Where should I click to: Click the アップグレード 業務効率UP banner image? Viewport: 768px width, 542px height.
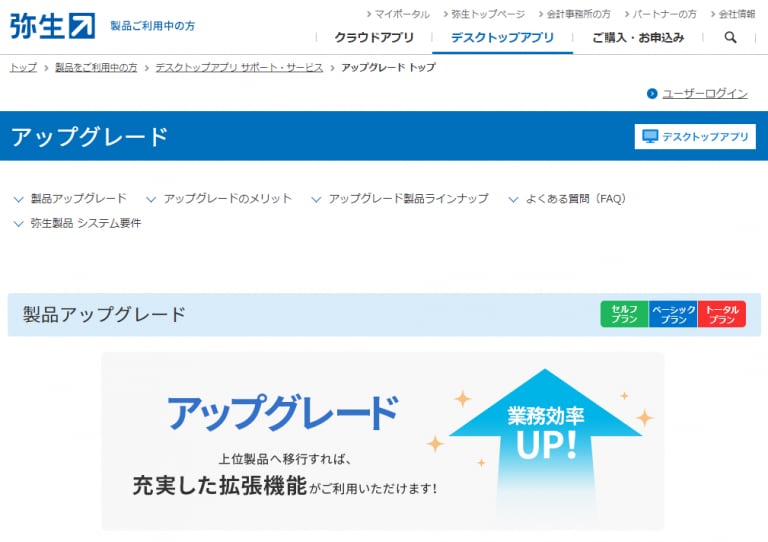pos(383,441)
